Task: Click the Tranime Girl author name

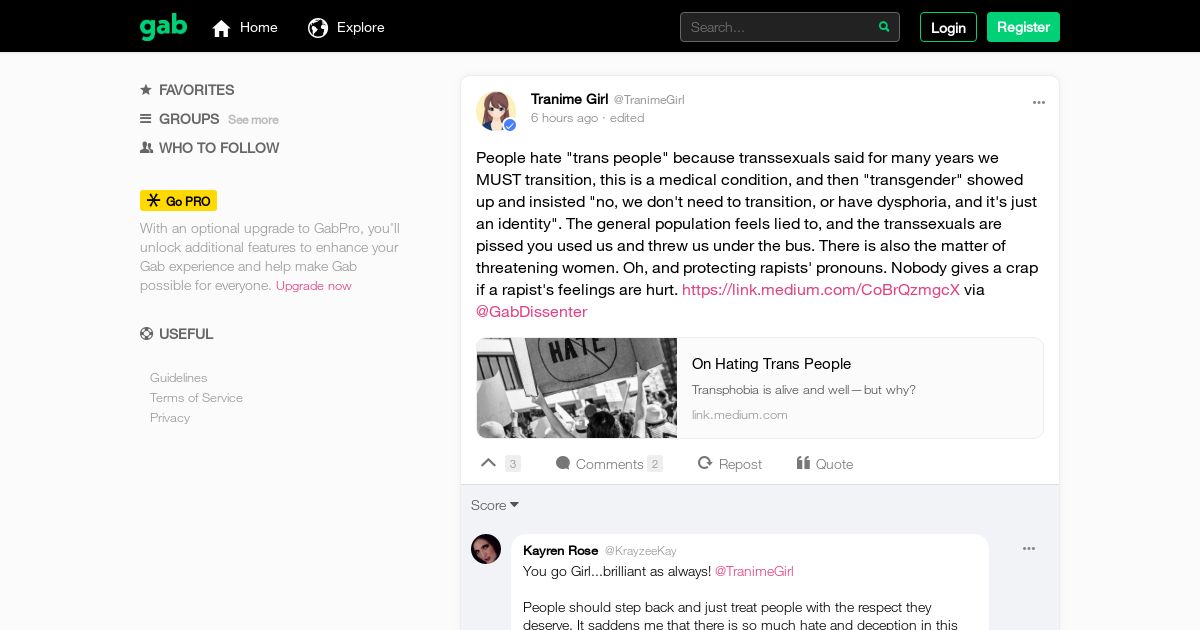Action: 569,99
